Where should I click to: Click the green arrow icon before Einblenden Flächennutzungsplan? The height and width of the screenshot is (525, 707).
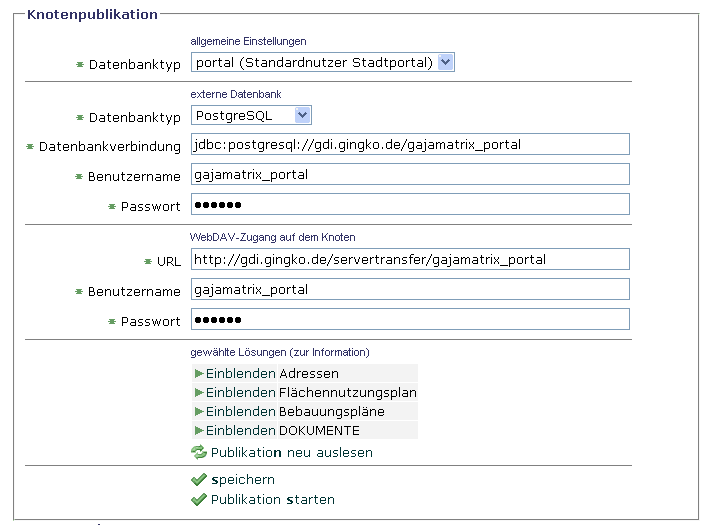coord(199,392)
